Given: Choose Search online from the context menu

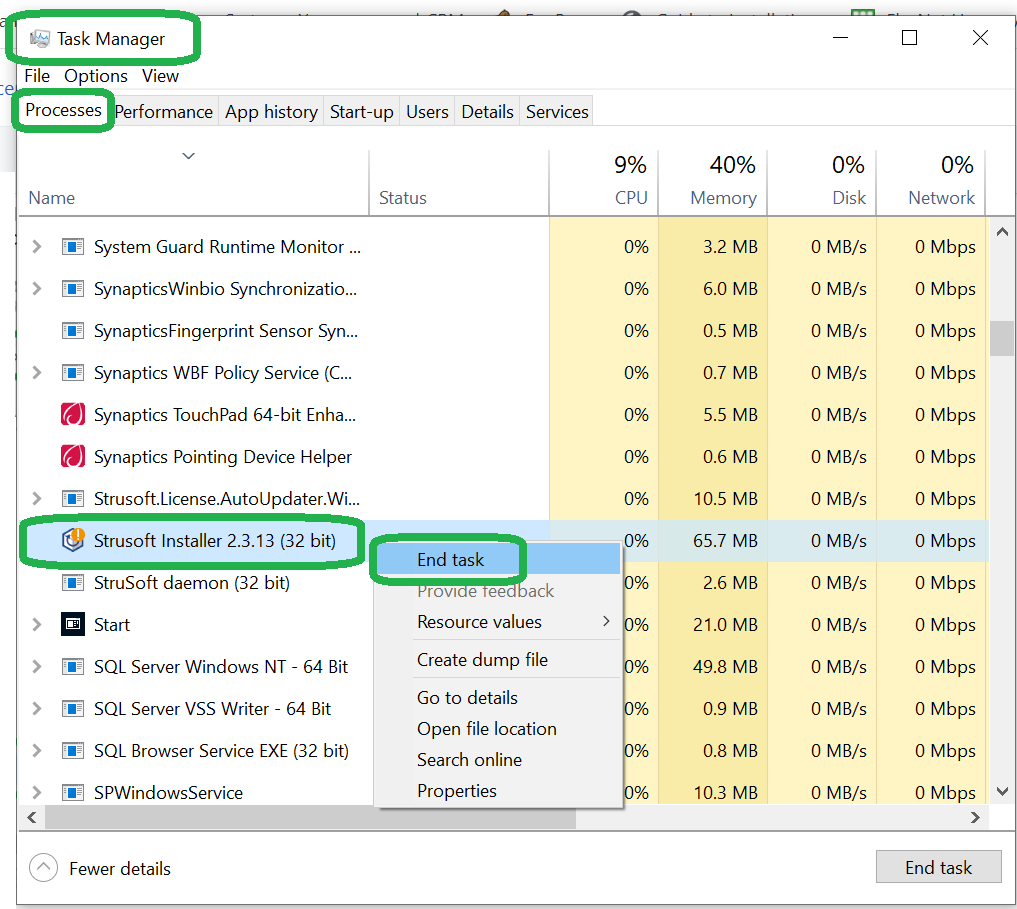Looking at the screenshot, I should tap(497, 760).
